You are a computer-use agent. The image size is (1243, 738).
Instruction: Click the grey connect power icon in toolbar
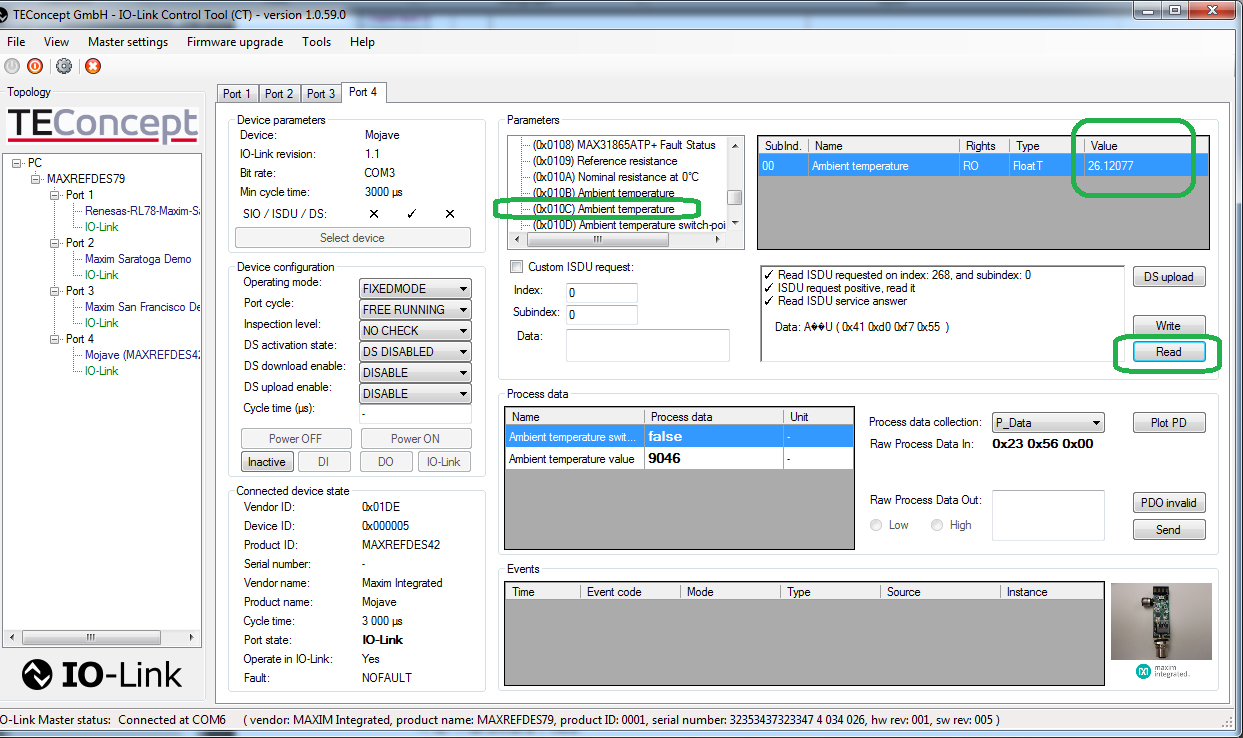[x=12, y=66]
